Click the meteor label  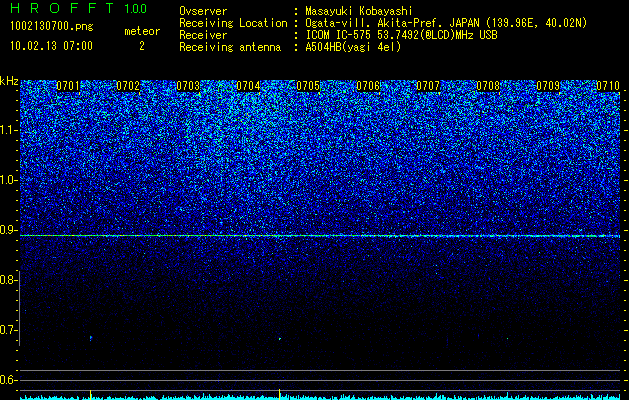(x=142, y=31)
